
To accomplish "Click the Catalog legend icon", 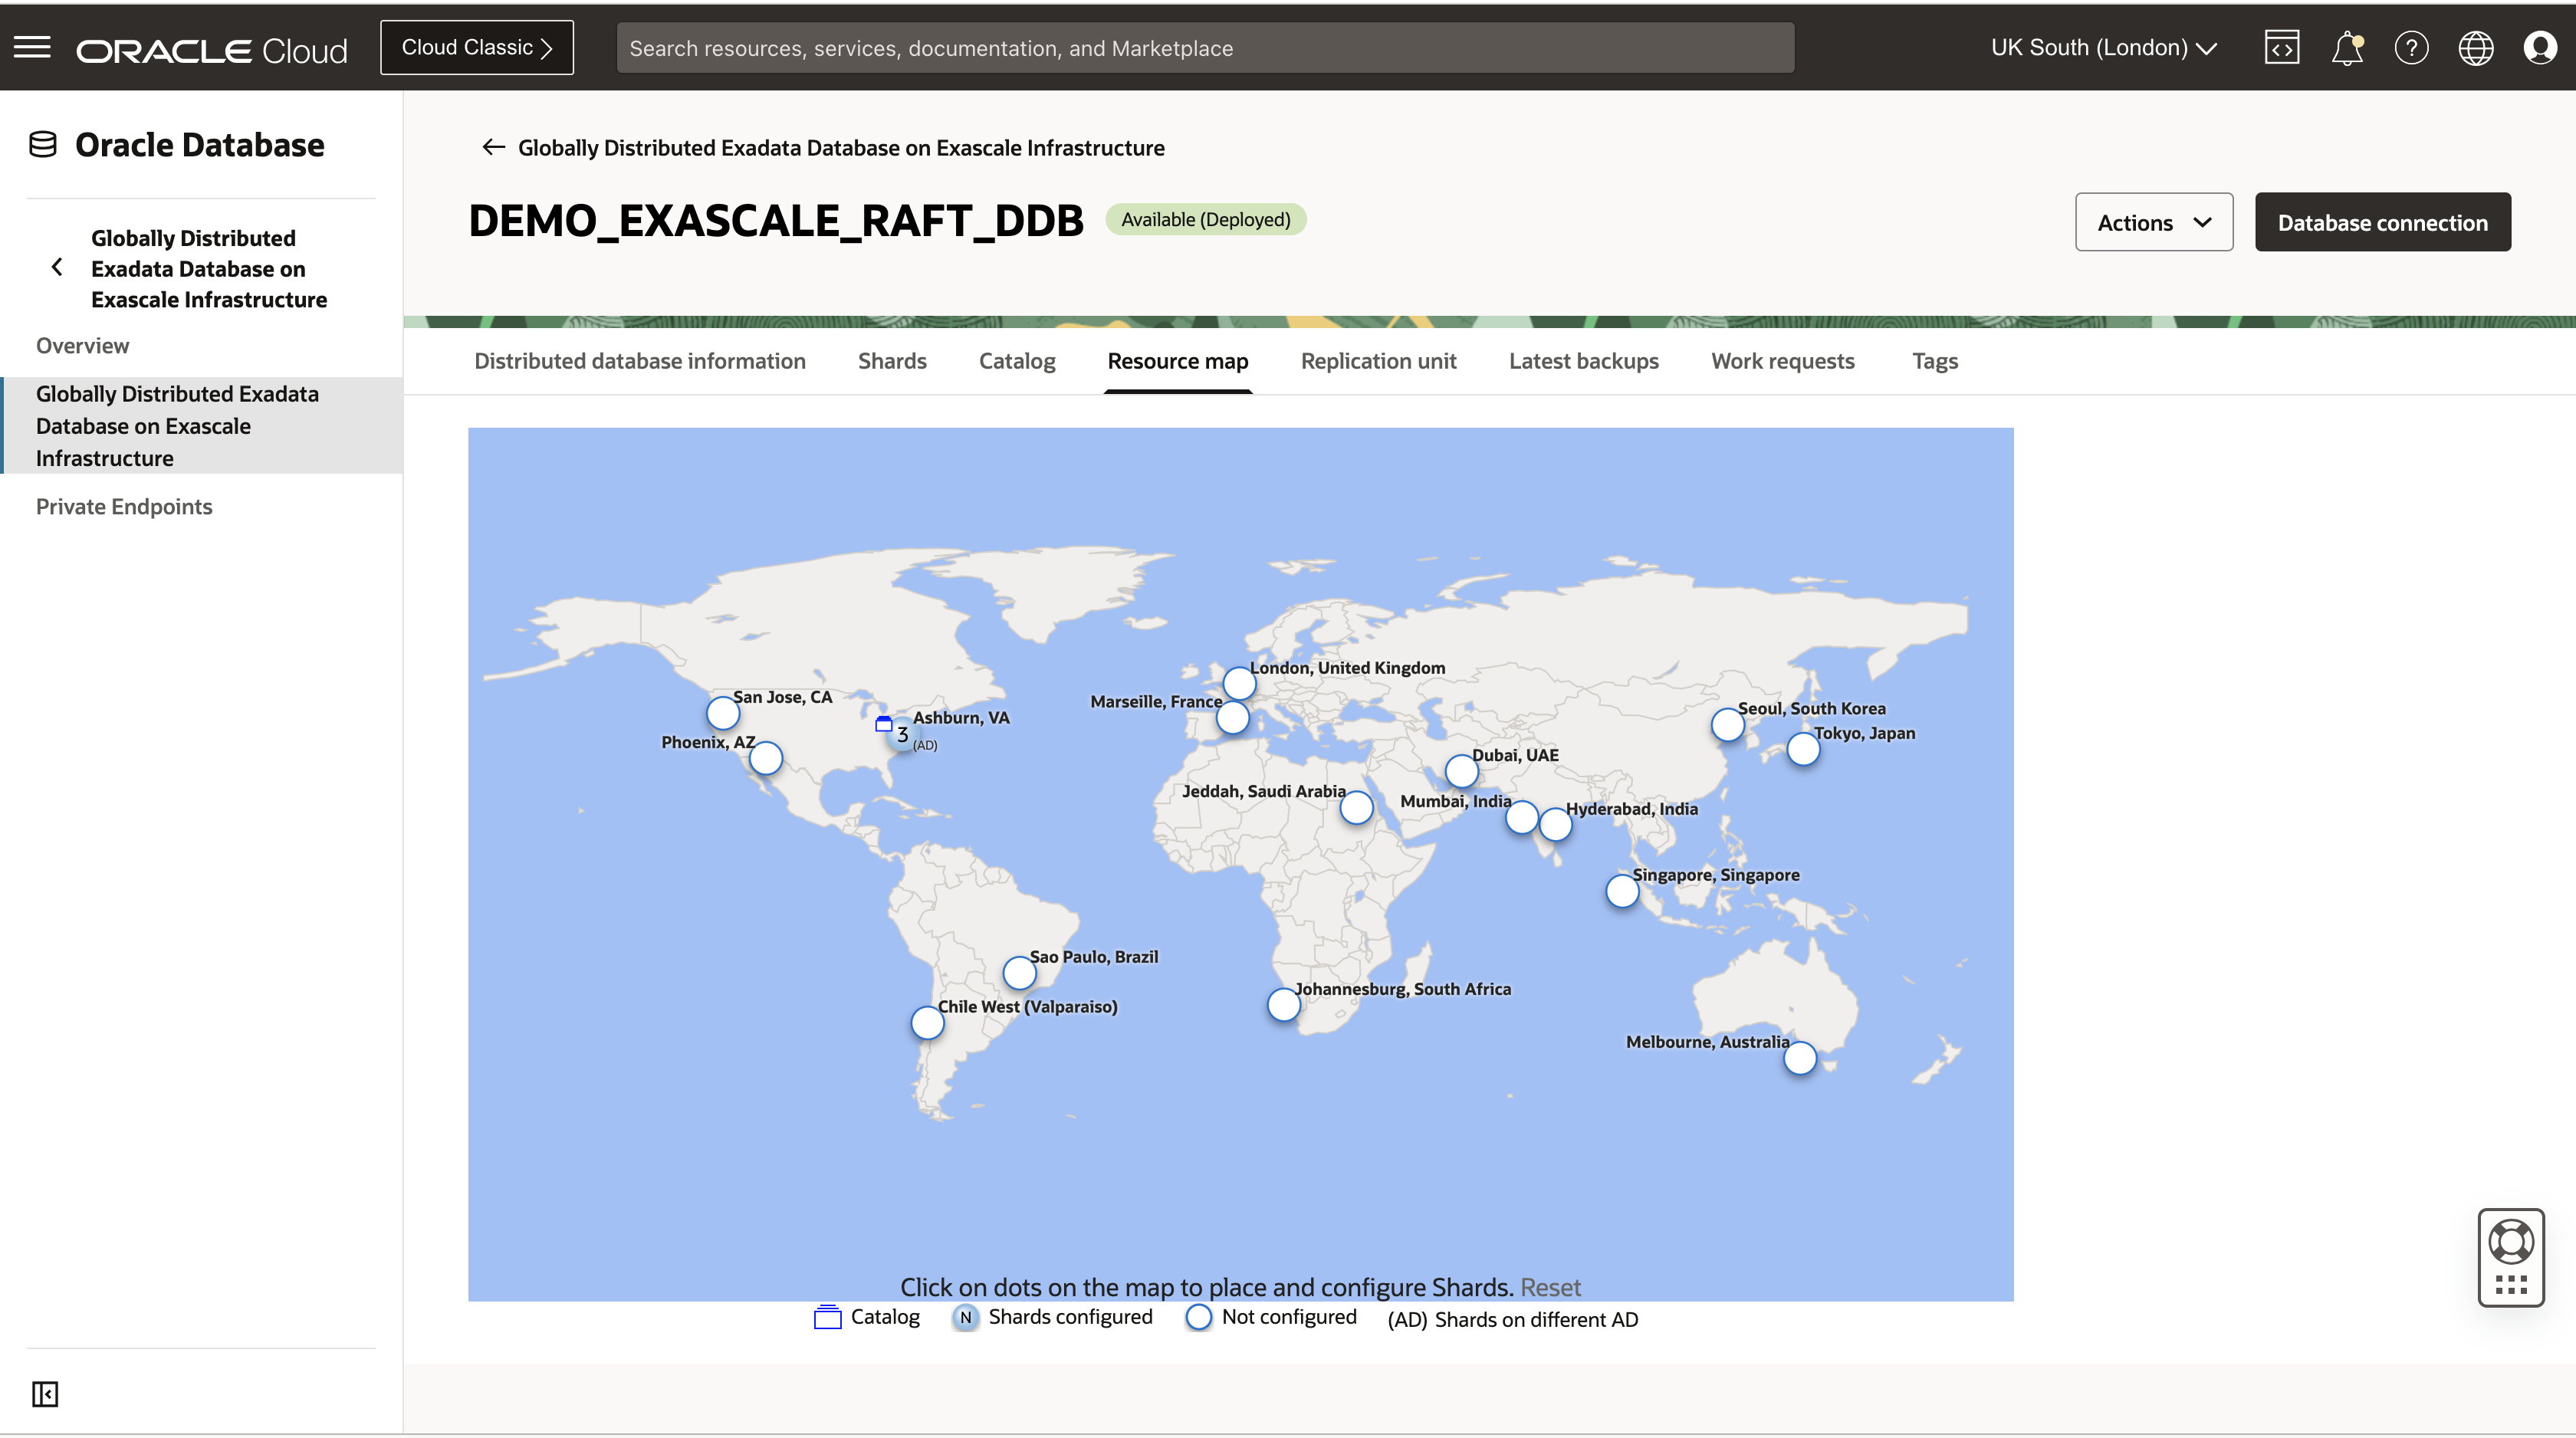I will pyautogui.click(x=826, y=1317).
